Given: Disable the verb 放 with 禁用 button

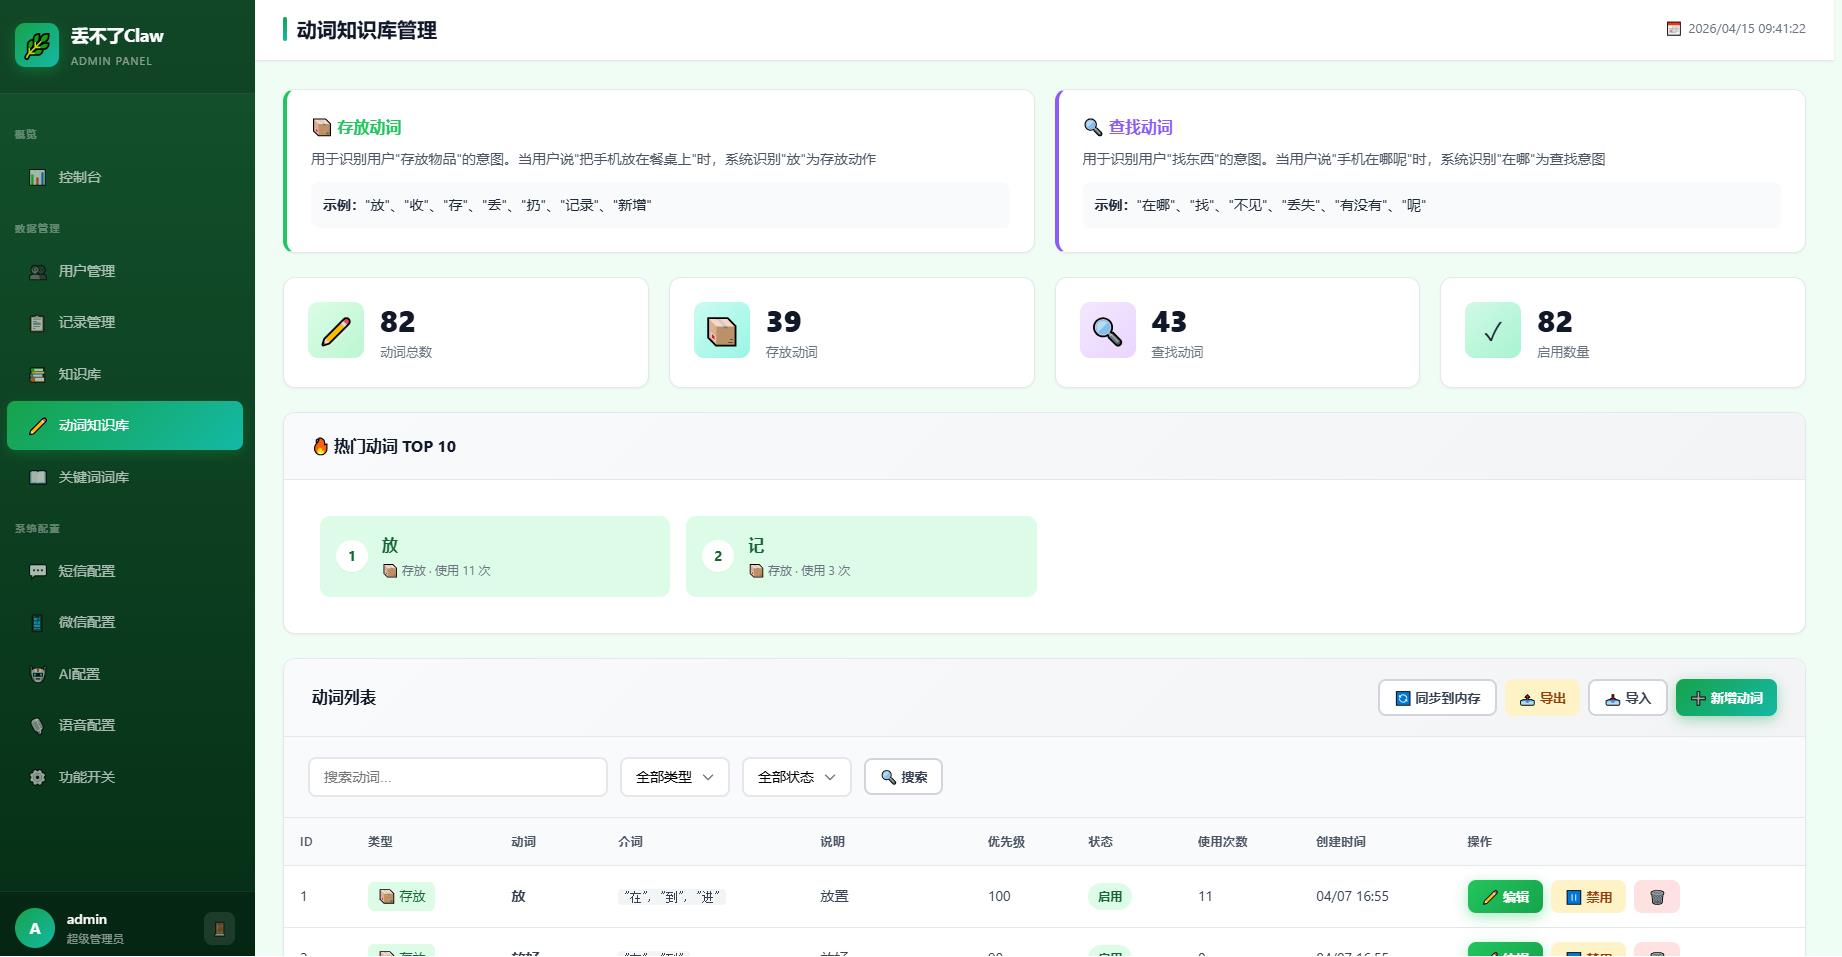Looking at the screenshot, I should point(1588,897).
